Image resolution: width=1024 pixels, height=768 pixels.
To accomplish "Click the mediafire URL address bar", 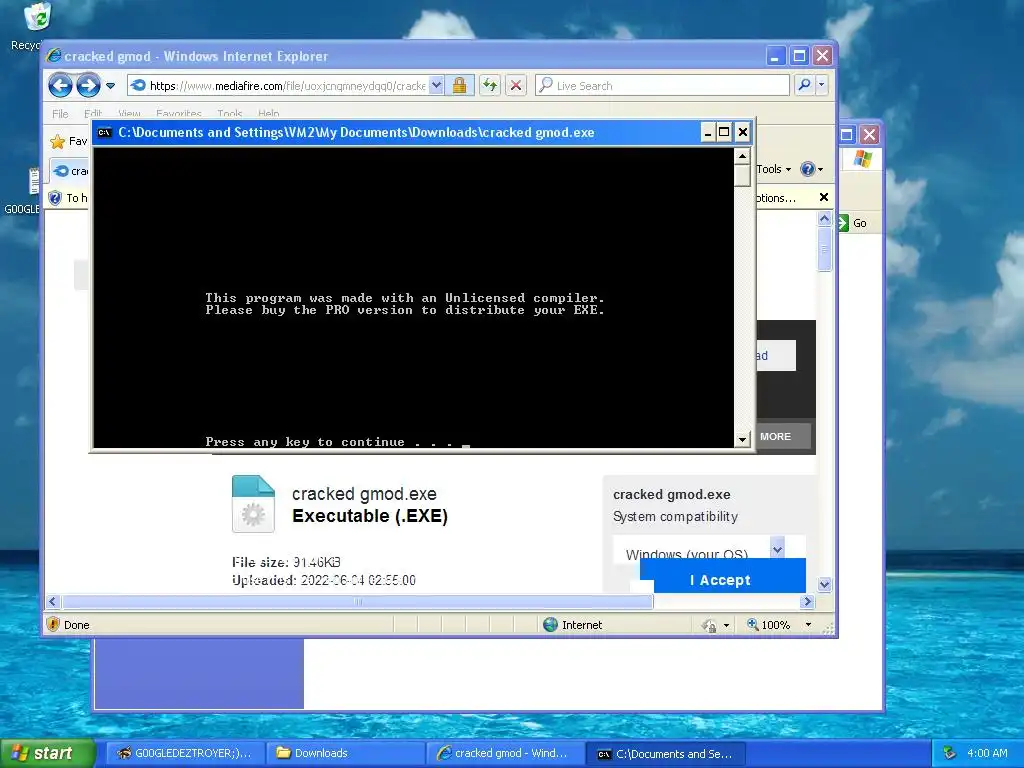I will pyautogui.click(x=278, y=86).
